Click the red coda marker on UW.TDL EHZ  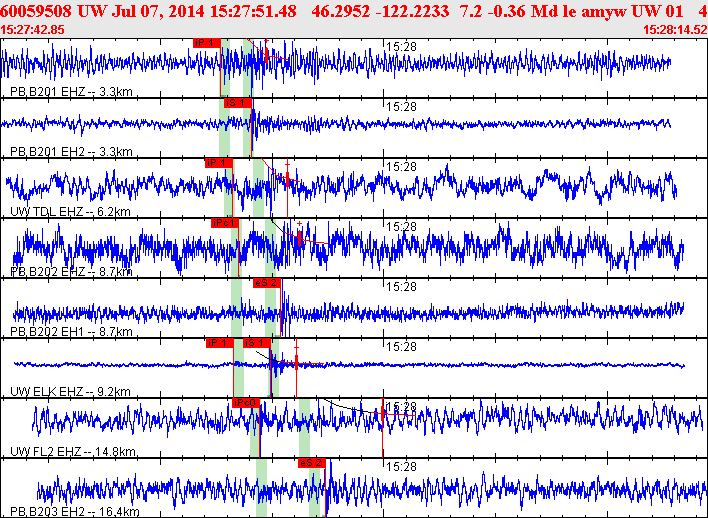[x=288, y=179]
